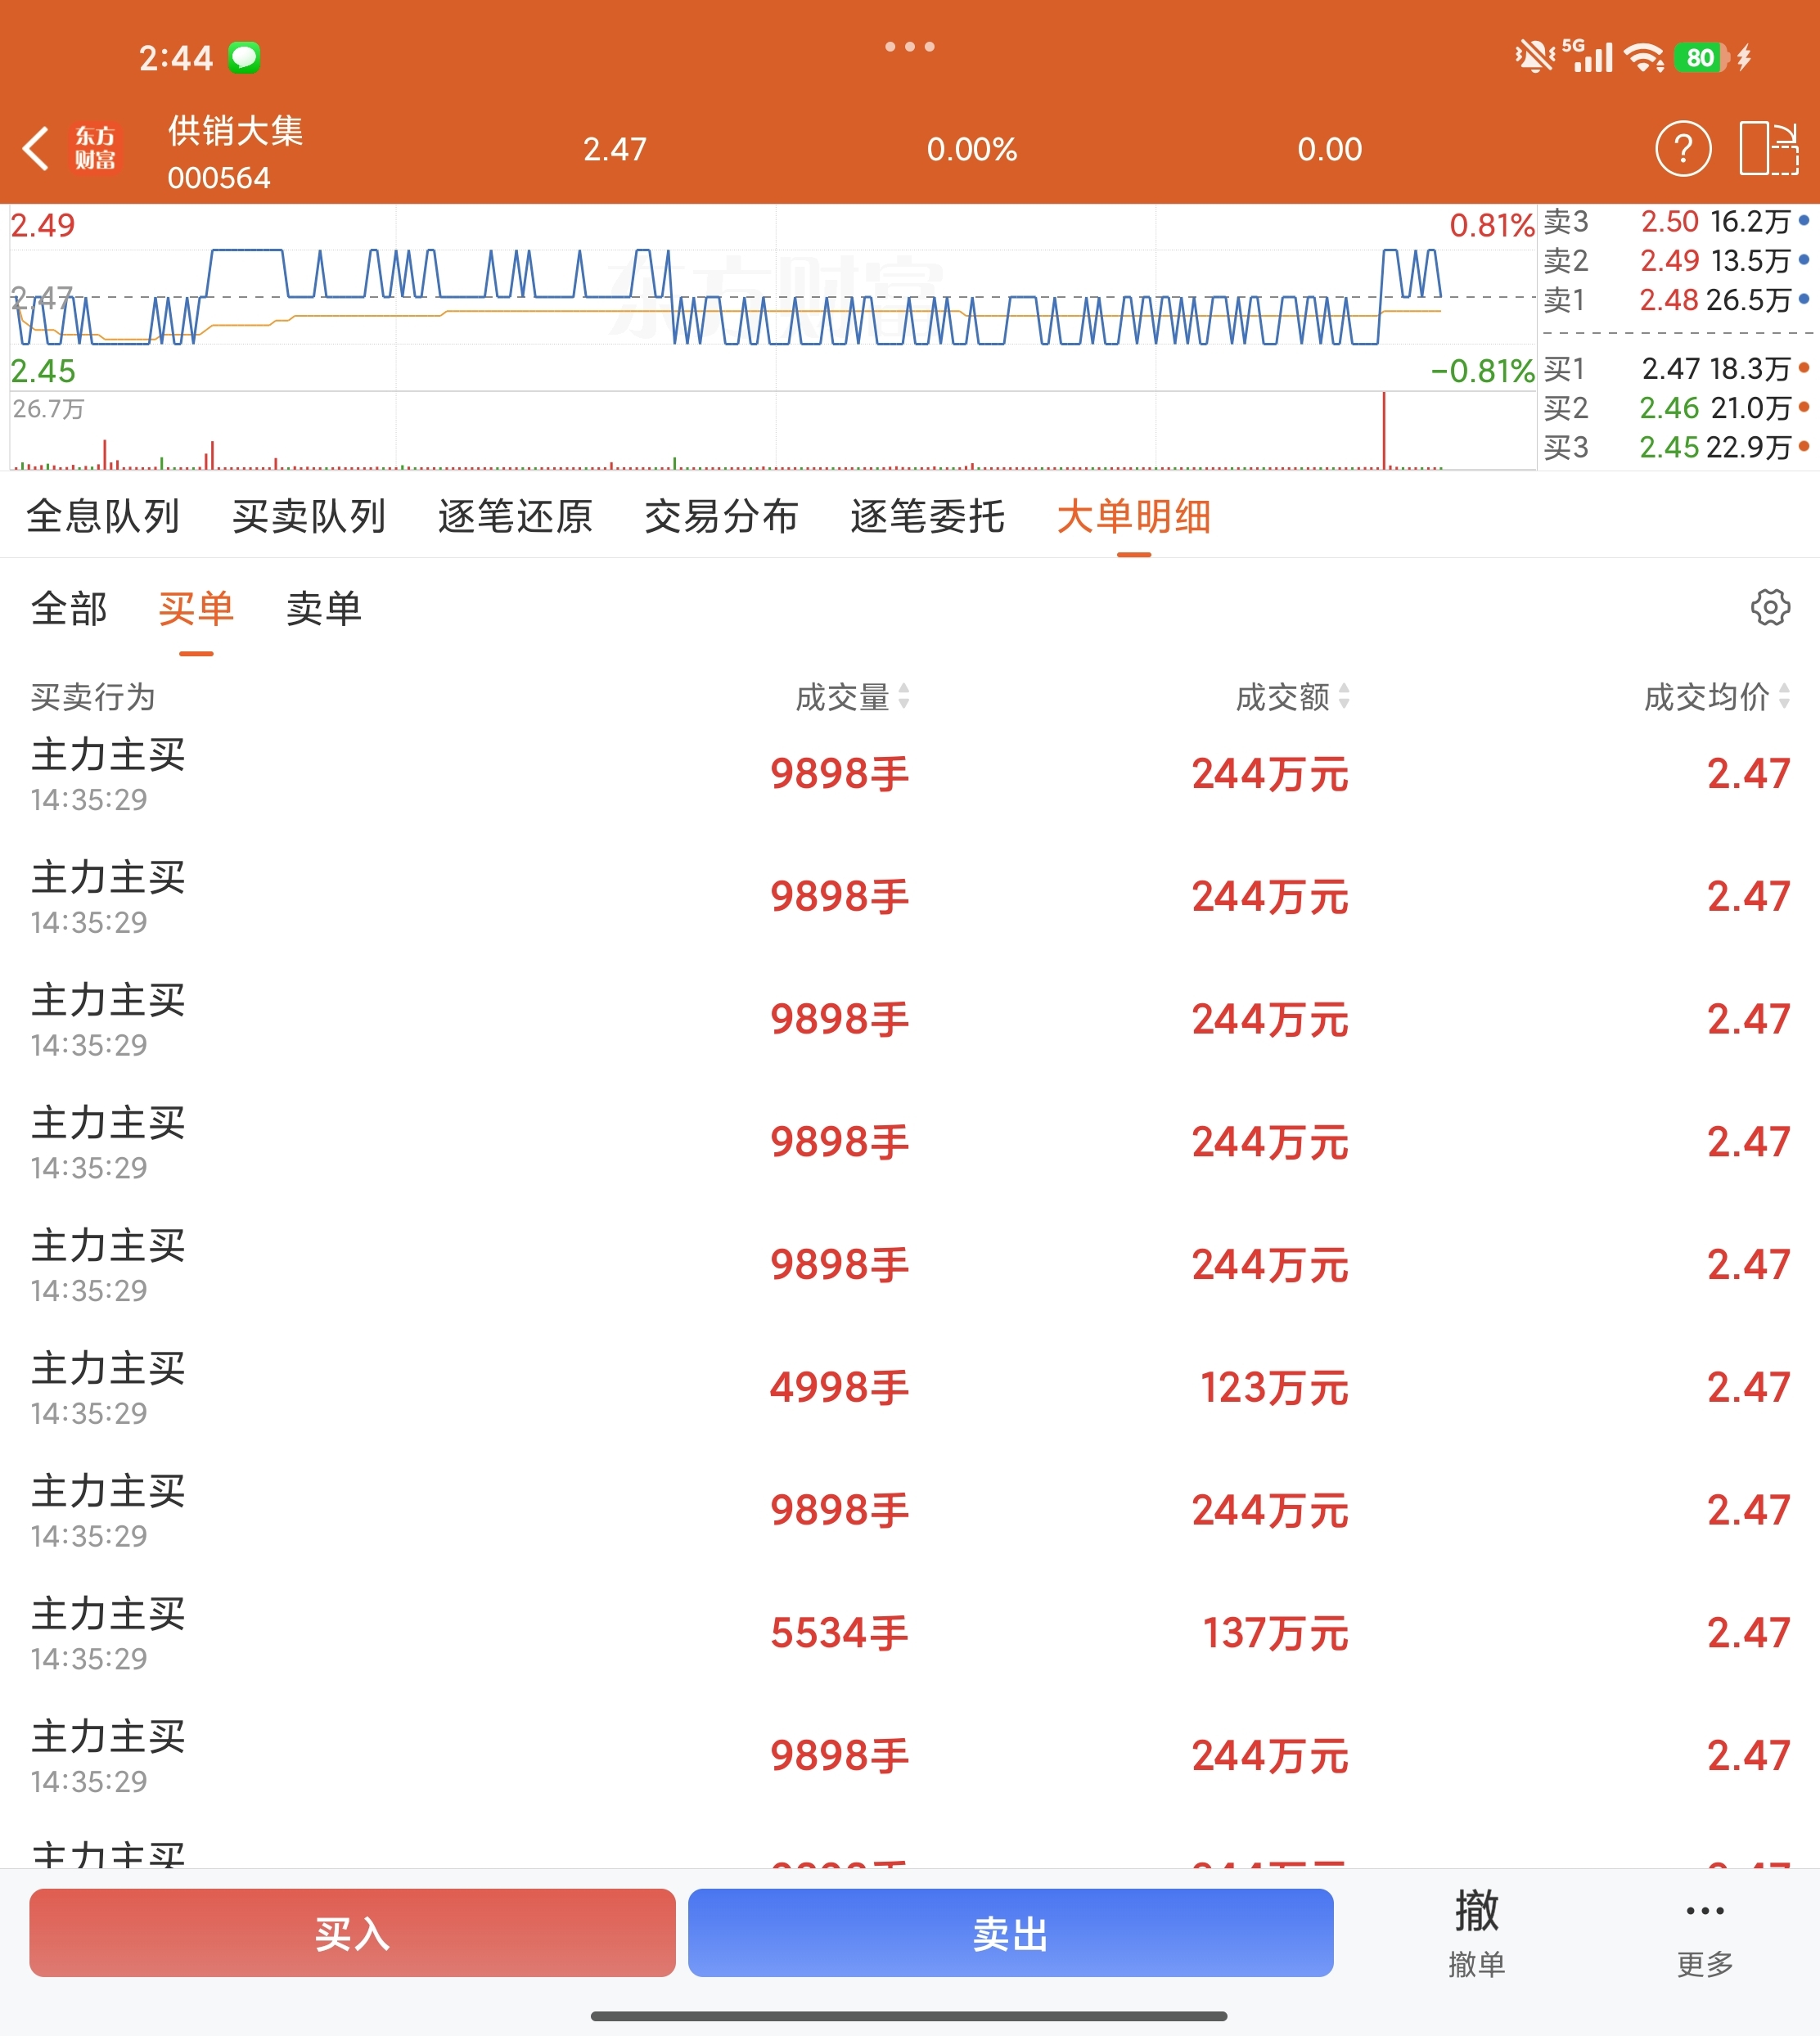The height and width of the screenshot is (2036, 1820).
Task: Sort by 成交均价 column arrows
Action: click(x=1783, y=696)
